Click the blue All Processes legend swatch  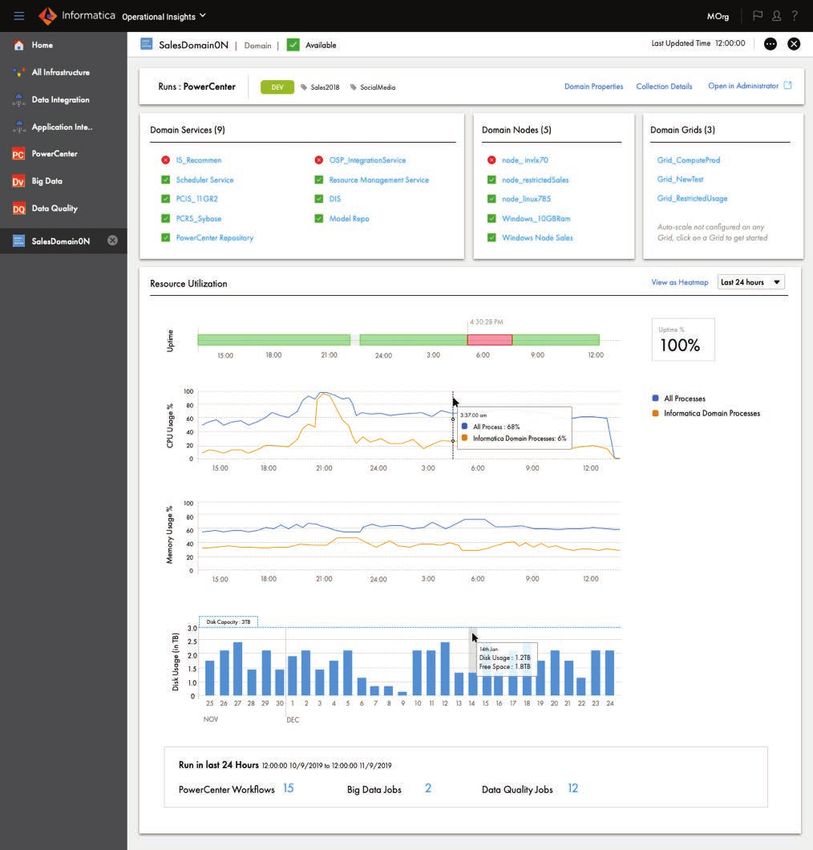click(655, 398)
